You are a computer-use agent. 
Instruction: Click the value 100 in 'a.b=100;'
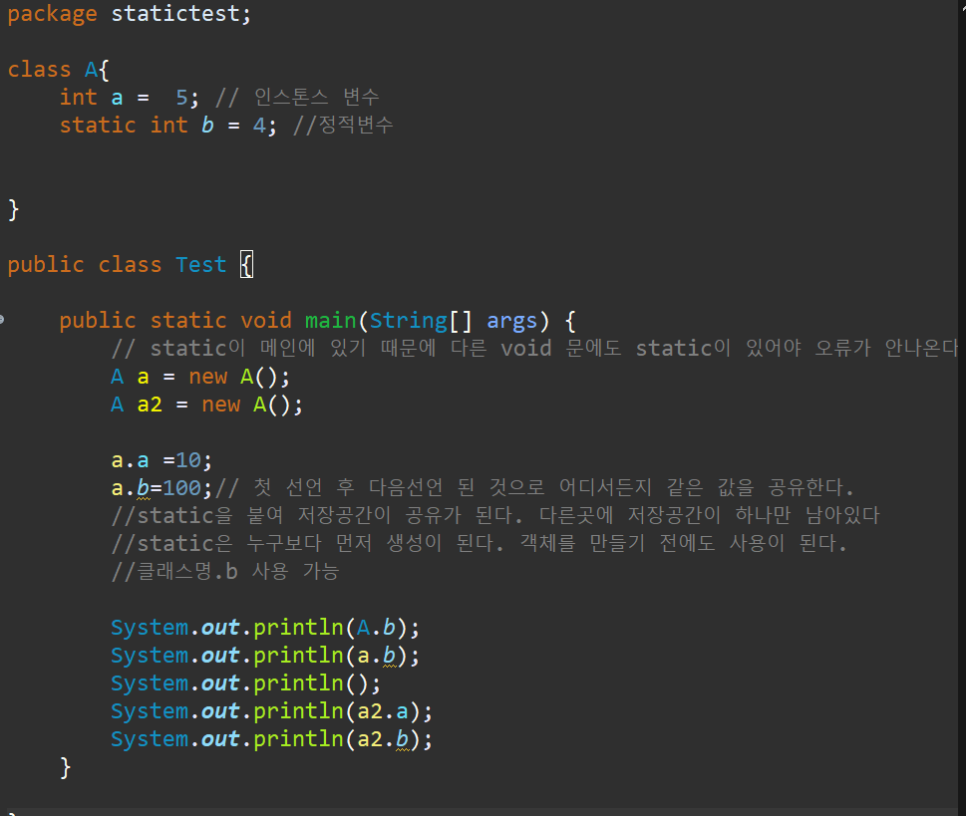pyautogui.click(x=182, y=488)
